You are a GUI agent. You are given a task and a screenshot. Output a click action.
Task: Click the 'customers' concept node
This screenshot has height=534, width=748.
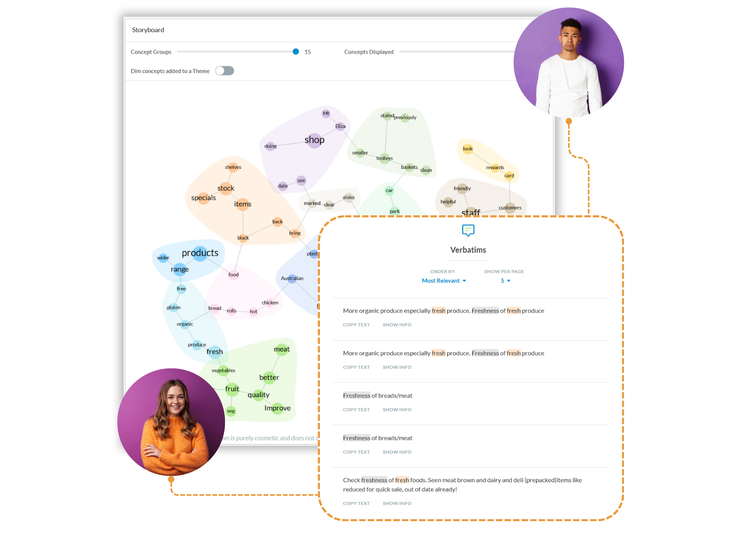tap(510, 208)
